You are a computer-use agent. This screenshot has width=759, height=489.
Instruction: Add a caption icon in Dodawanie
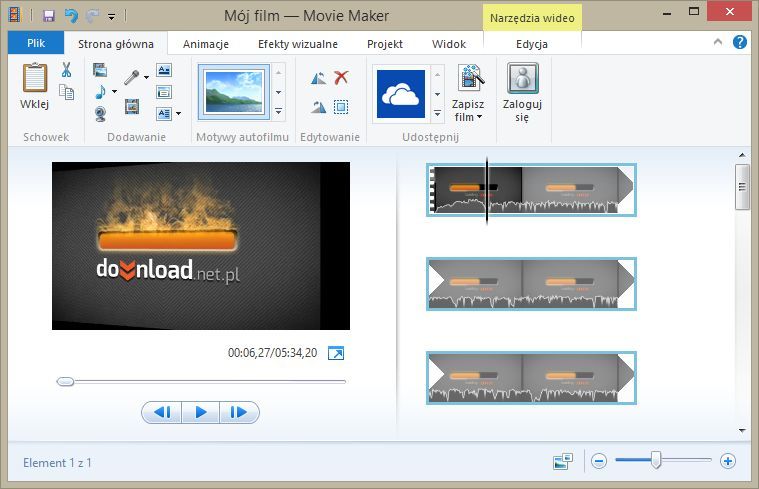[164, 92]
